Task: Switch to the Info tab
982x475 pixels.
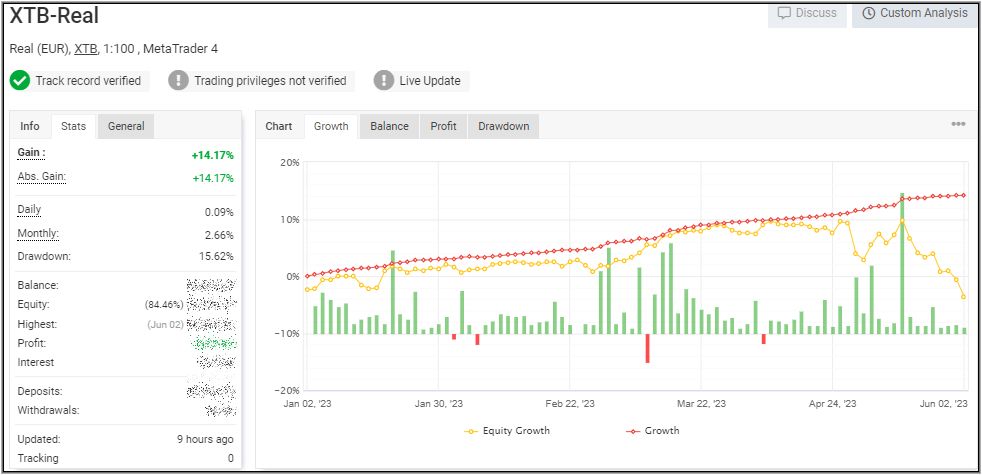Action: tap(30, 126)
